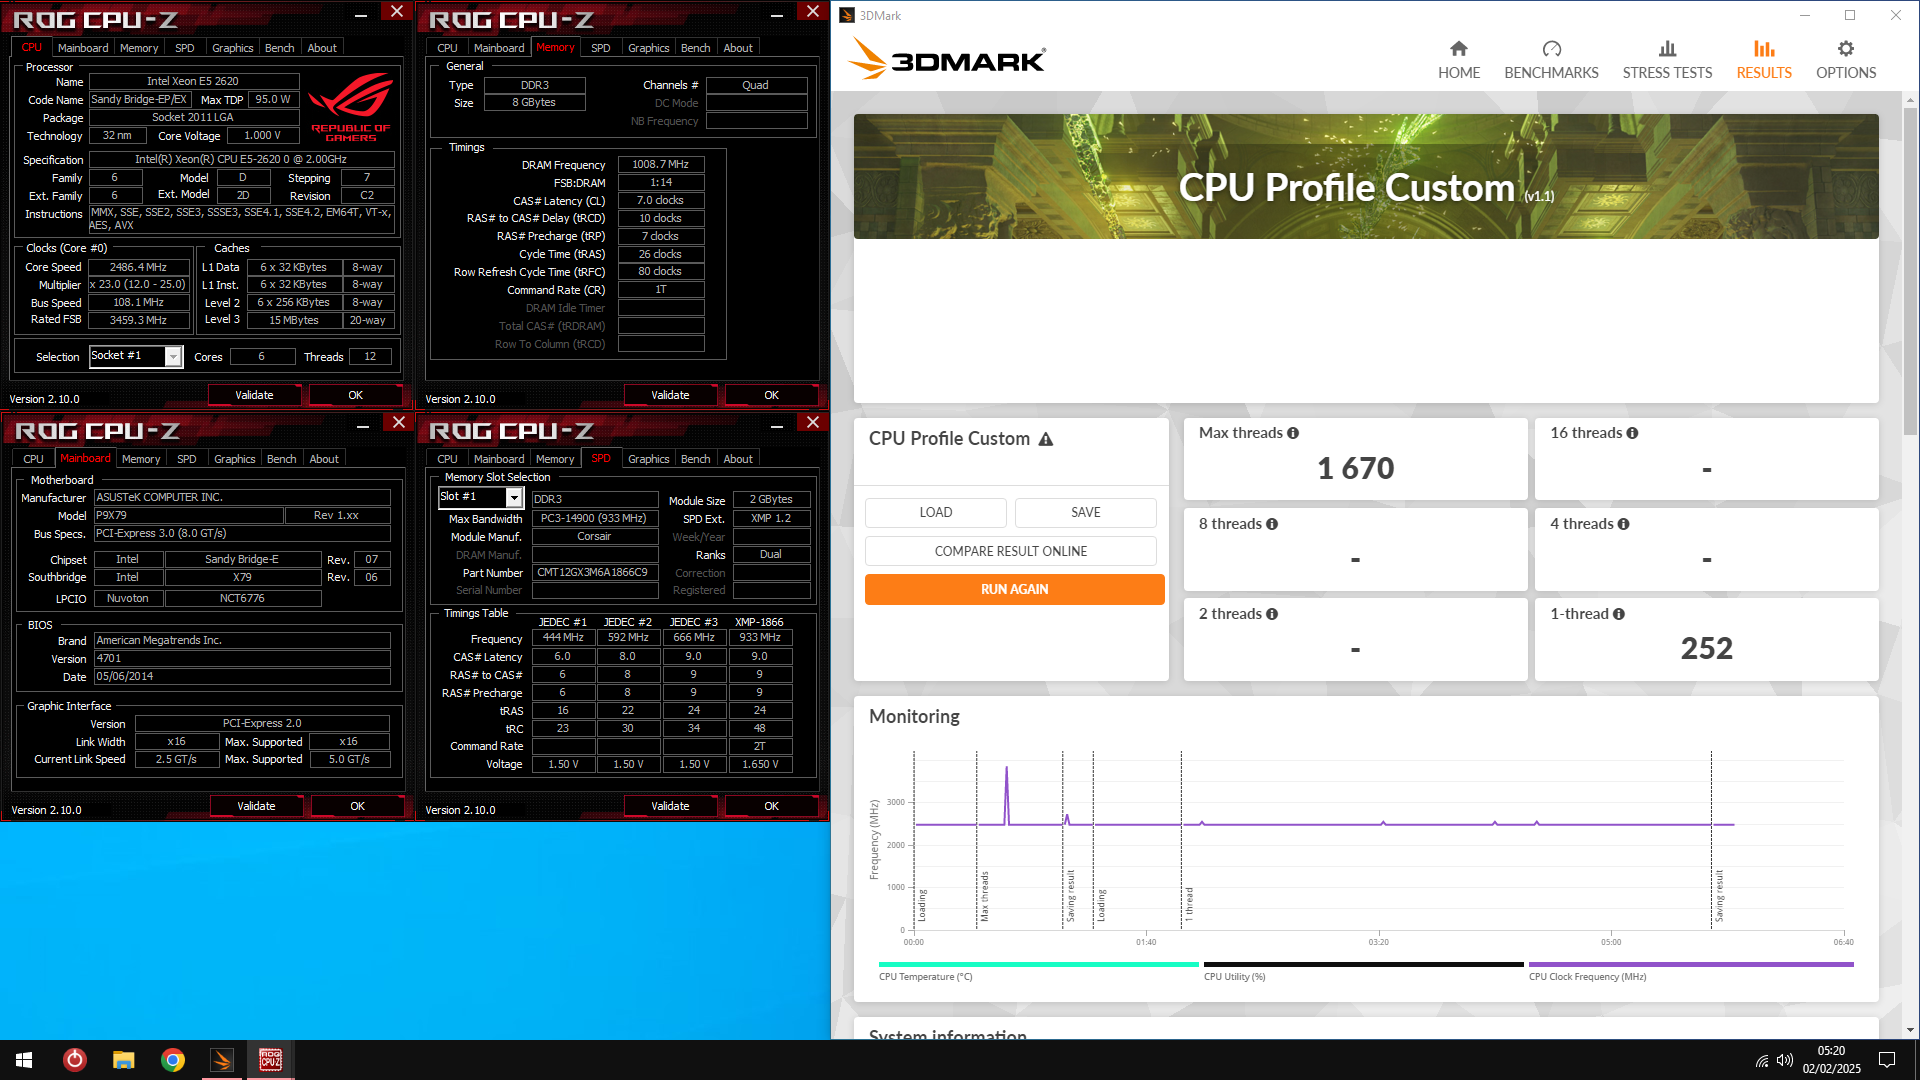Click the info icon next to 16 threads

point(1632,433)
